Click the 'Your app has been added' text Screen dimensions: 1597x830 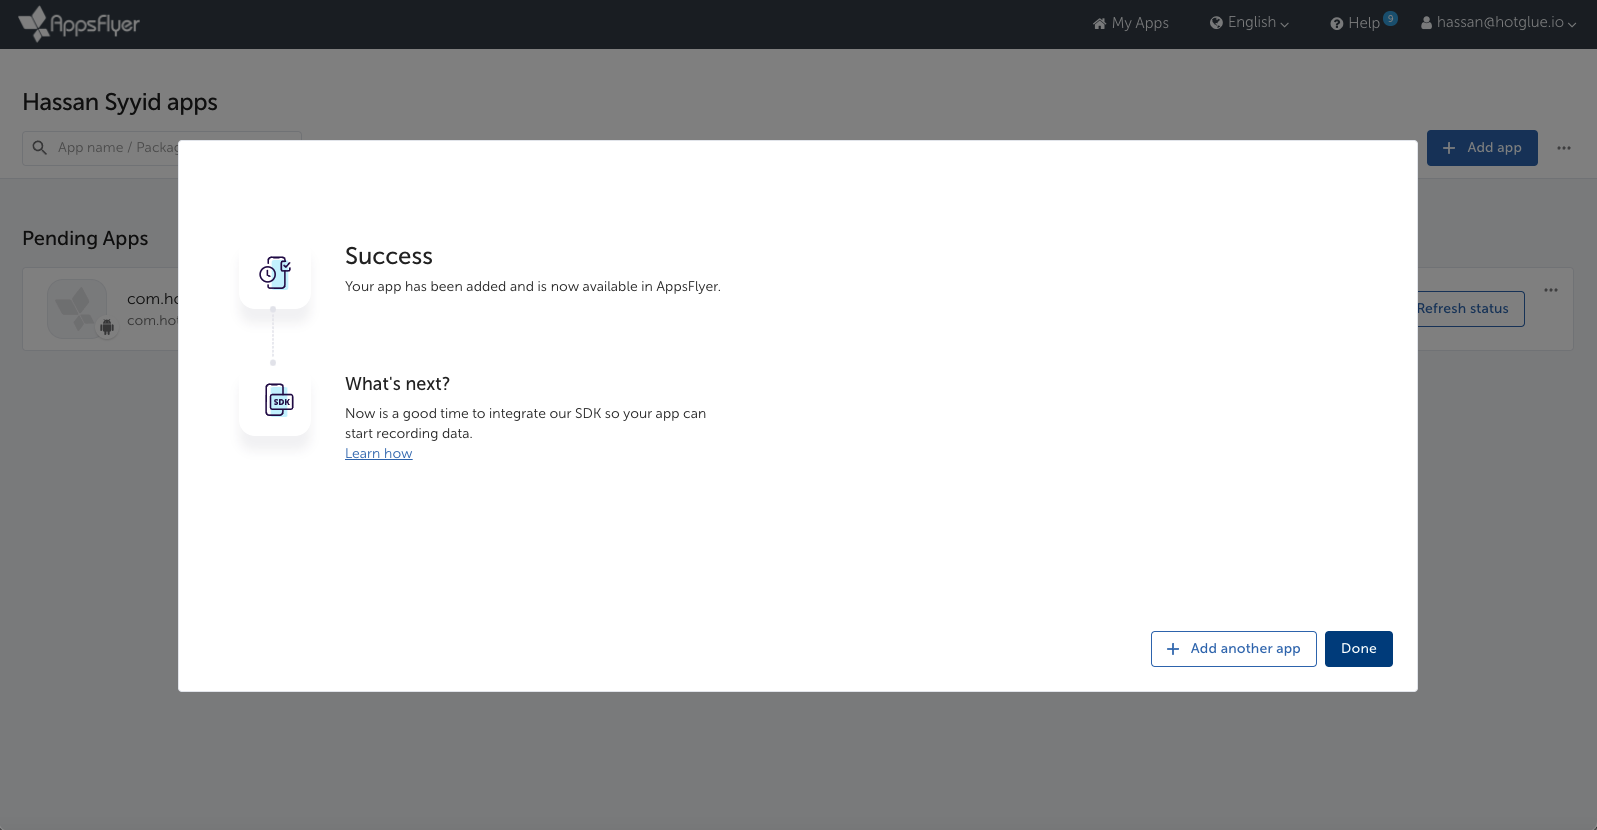532,287
